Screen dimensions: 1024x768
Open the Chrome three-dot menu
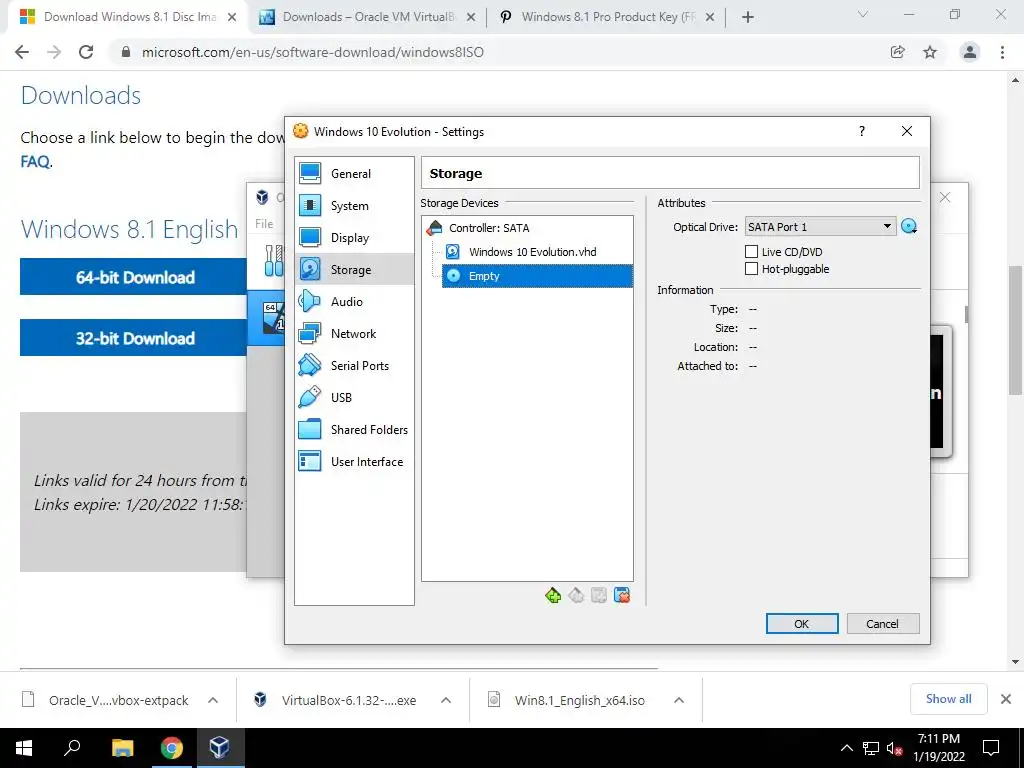(1002, 52)
